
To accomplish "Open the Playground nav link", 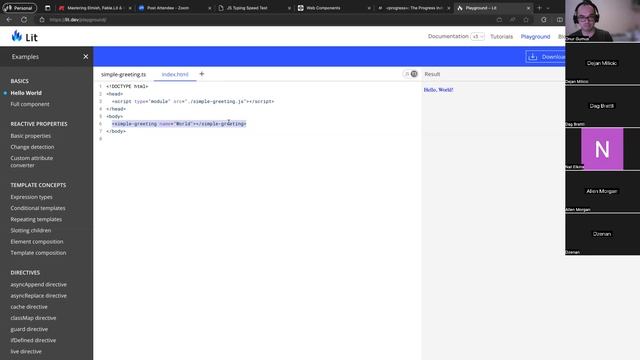I will [x=535, y=36].
